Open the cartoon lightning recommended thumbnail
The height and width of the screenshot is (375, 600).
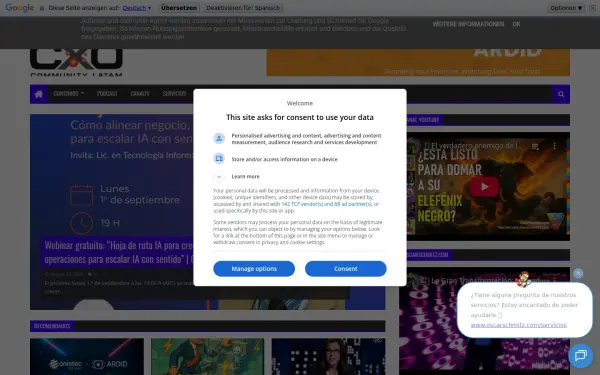tap(207, 357)
